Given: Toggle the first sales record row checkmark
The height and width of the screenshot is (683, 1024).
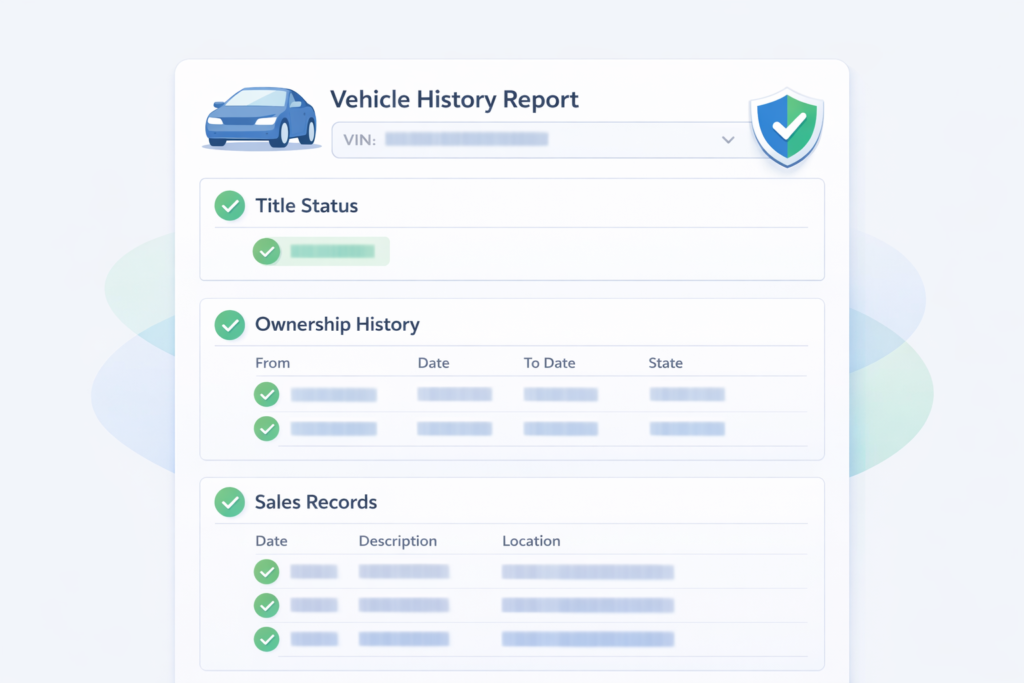Looking at the screenshot, I should [x=266, y=572].
